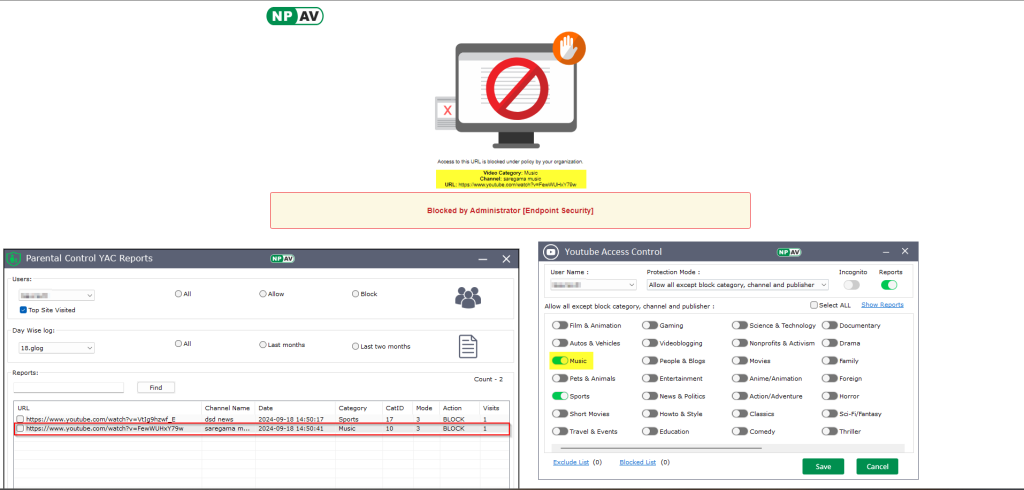The width and height of the screenshot is (1024, 490).
Task: Open the Show Reports link
Action: pyautogui.click(x=882, y=305)
